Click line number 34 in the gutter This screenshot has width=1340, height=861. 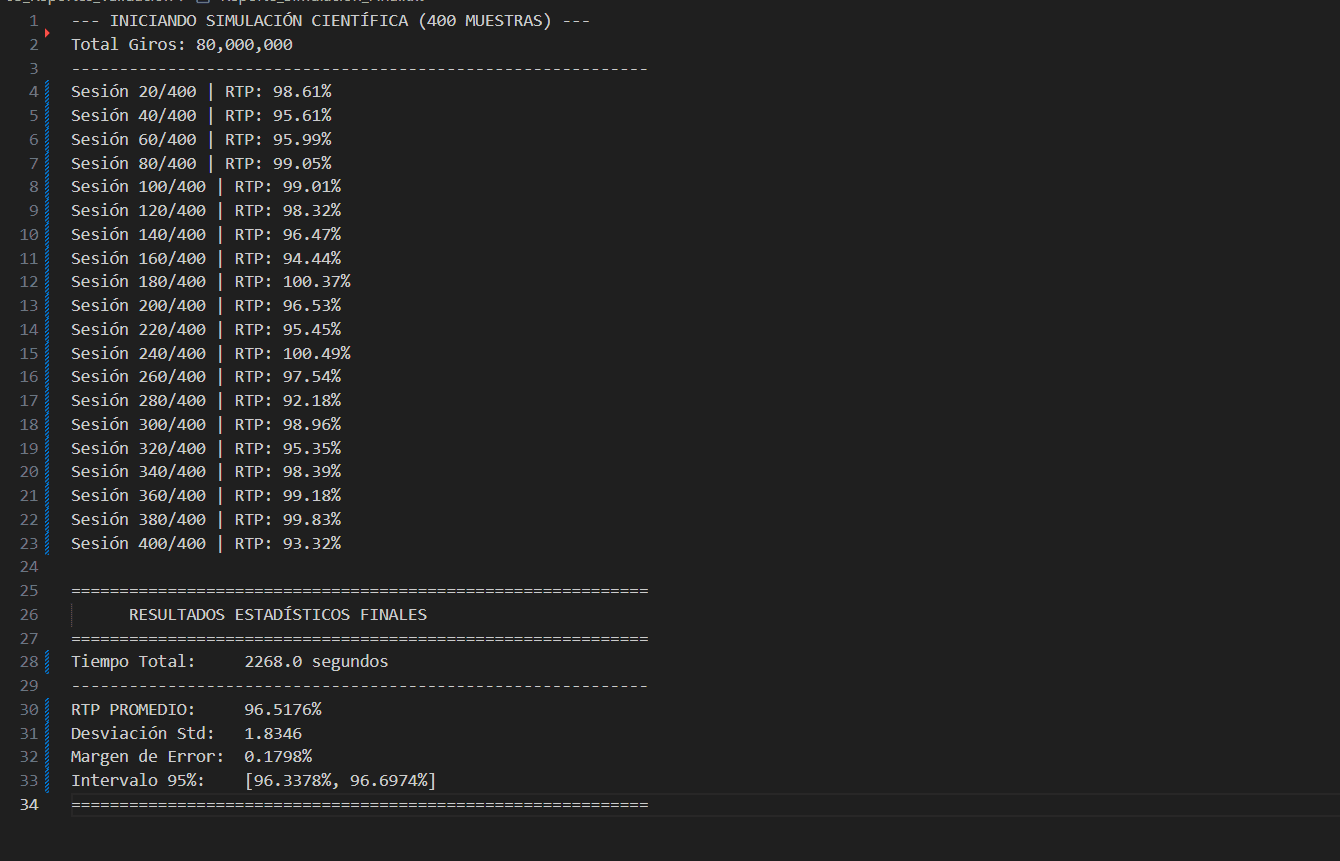(x=29, y=805)
